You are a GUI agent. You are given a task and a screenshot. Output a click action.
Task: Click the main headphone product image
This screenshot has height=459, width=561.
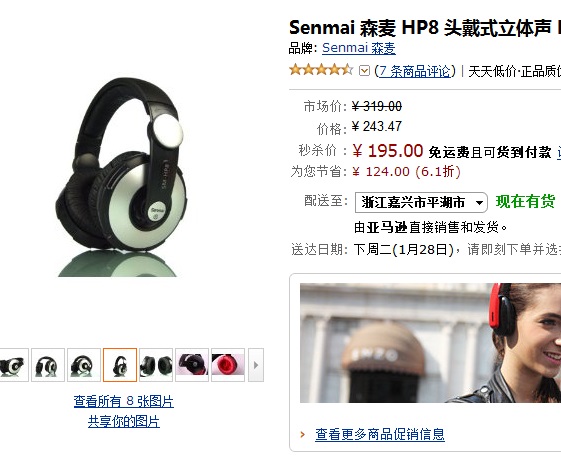coord(121,177)
